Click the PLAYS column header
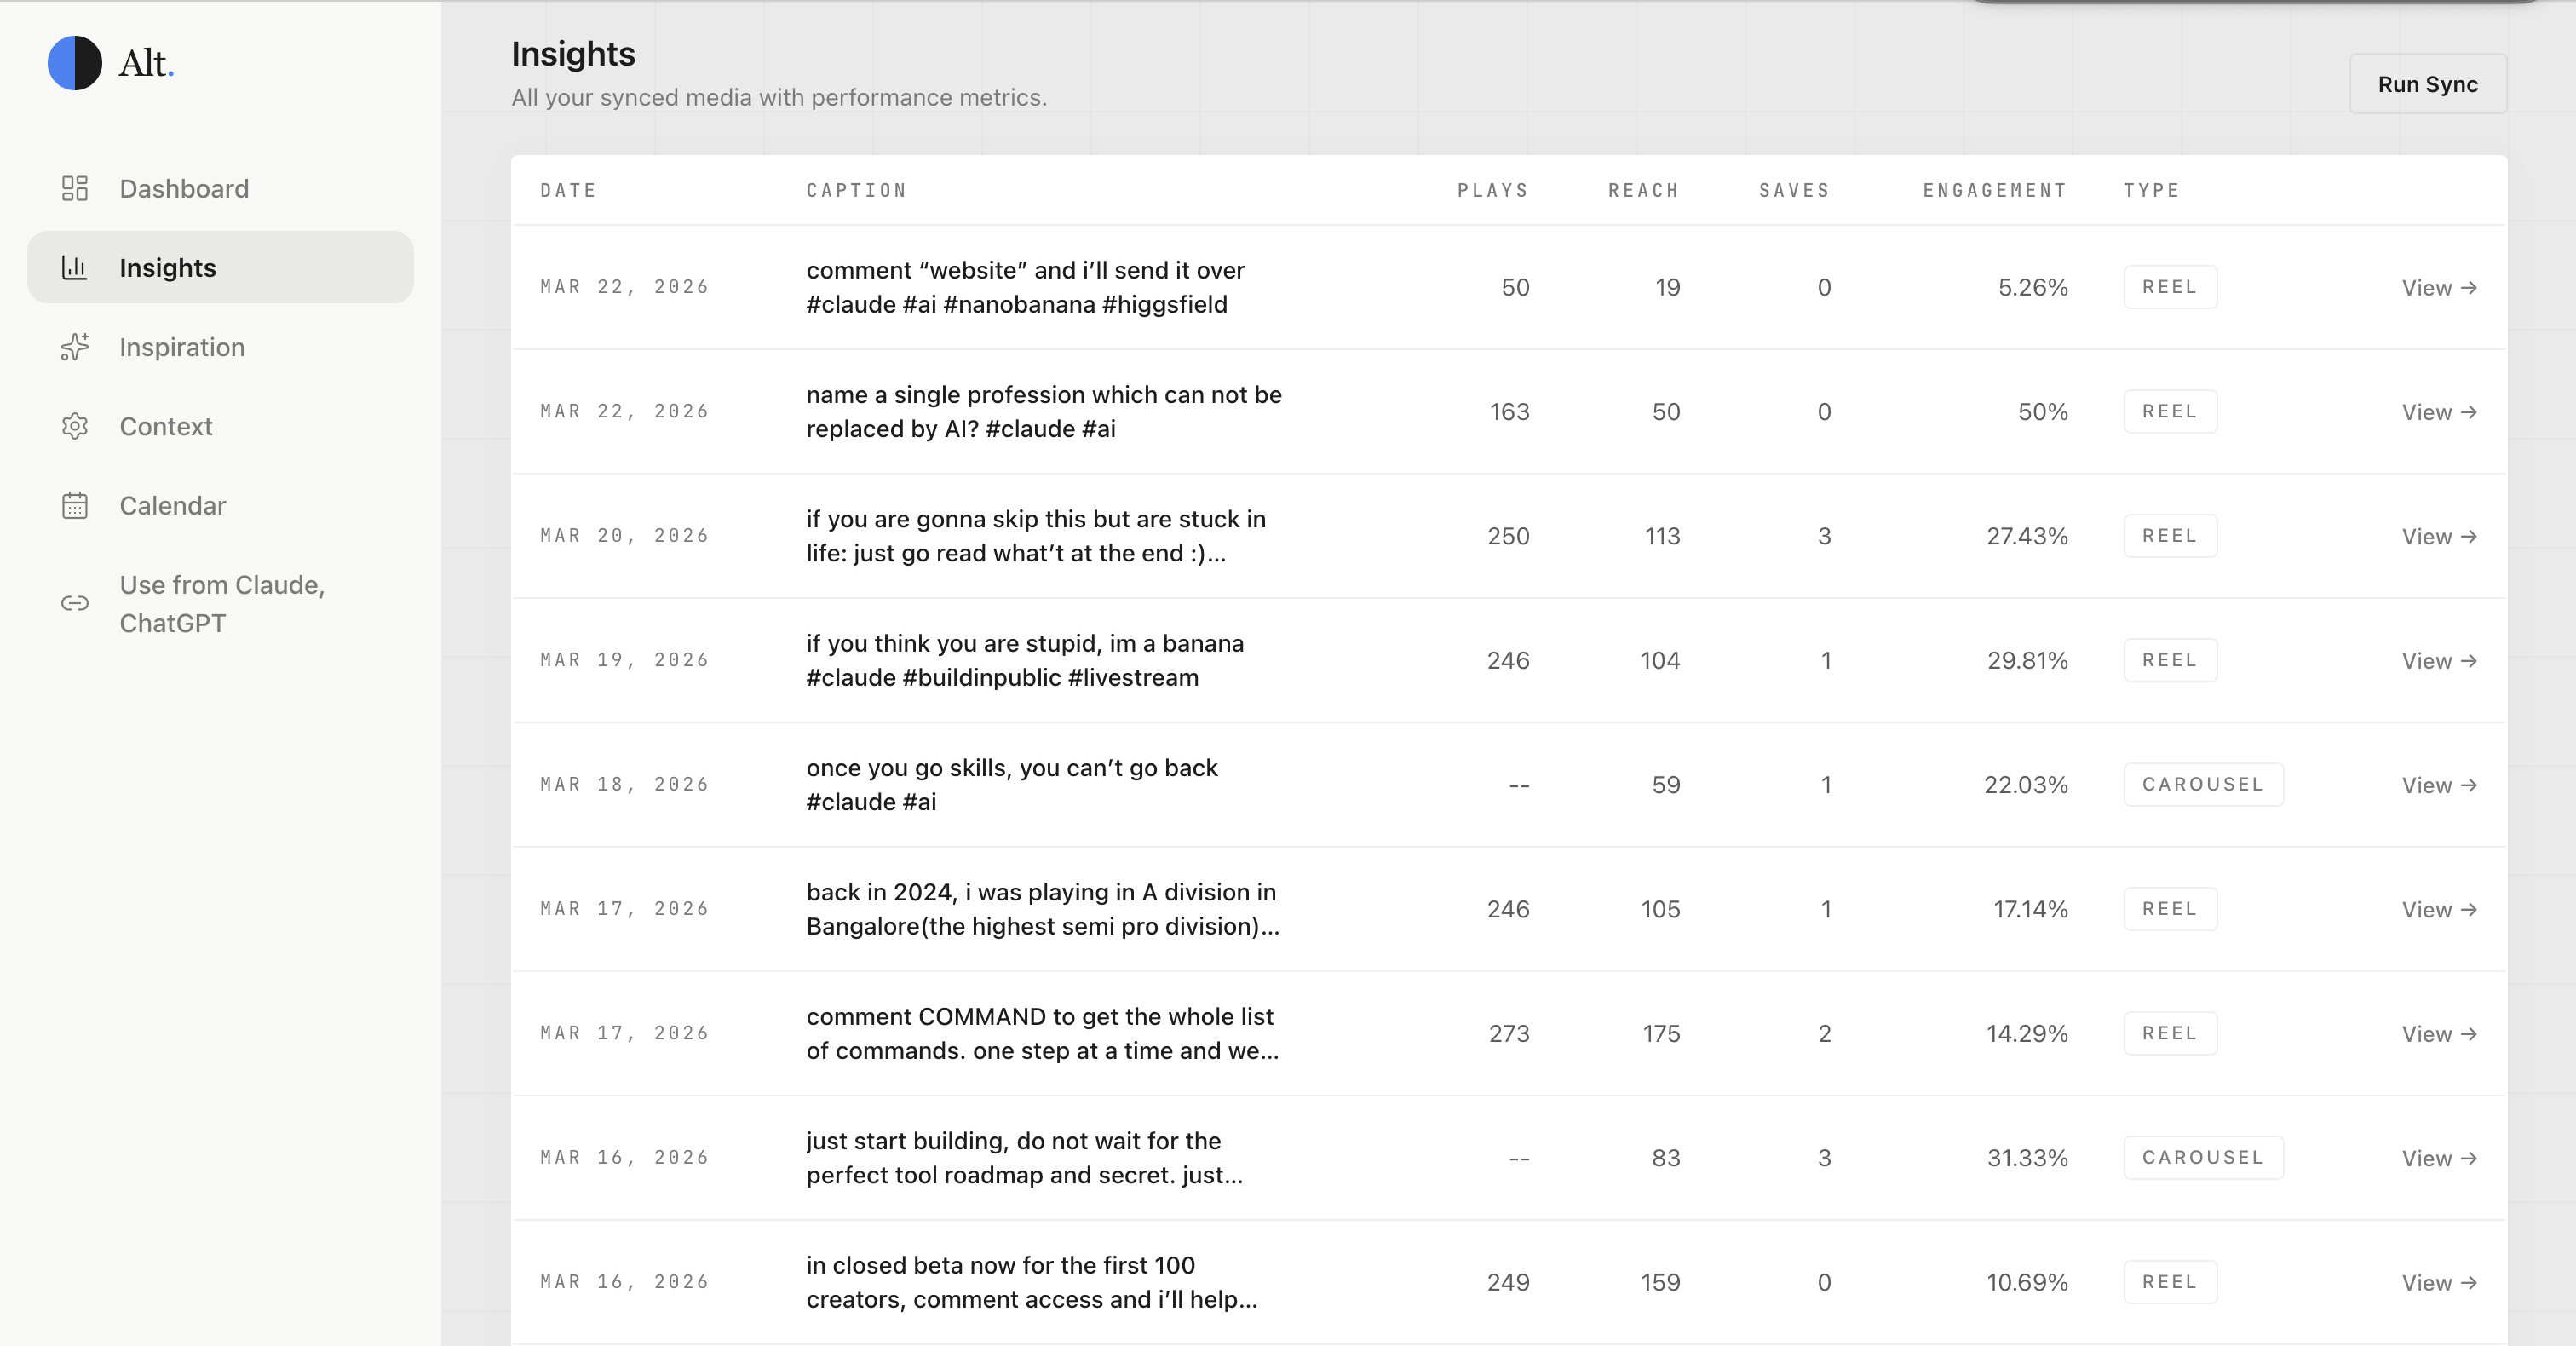This screenshot has width=2576, height=1346. click(x=1492, y=190)
